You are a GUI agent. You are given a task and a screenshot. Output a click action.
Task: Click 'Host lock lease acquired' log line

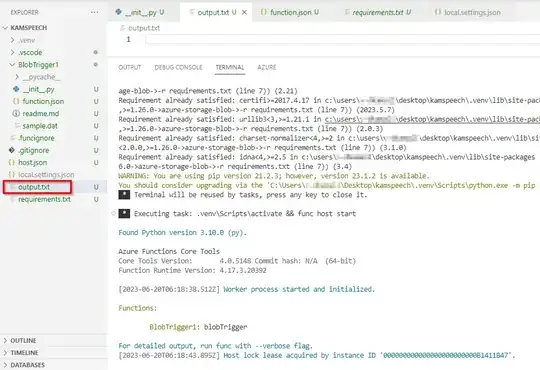(x=317, y=356)
